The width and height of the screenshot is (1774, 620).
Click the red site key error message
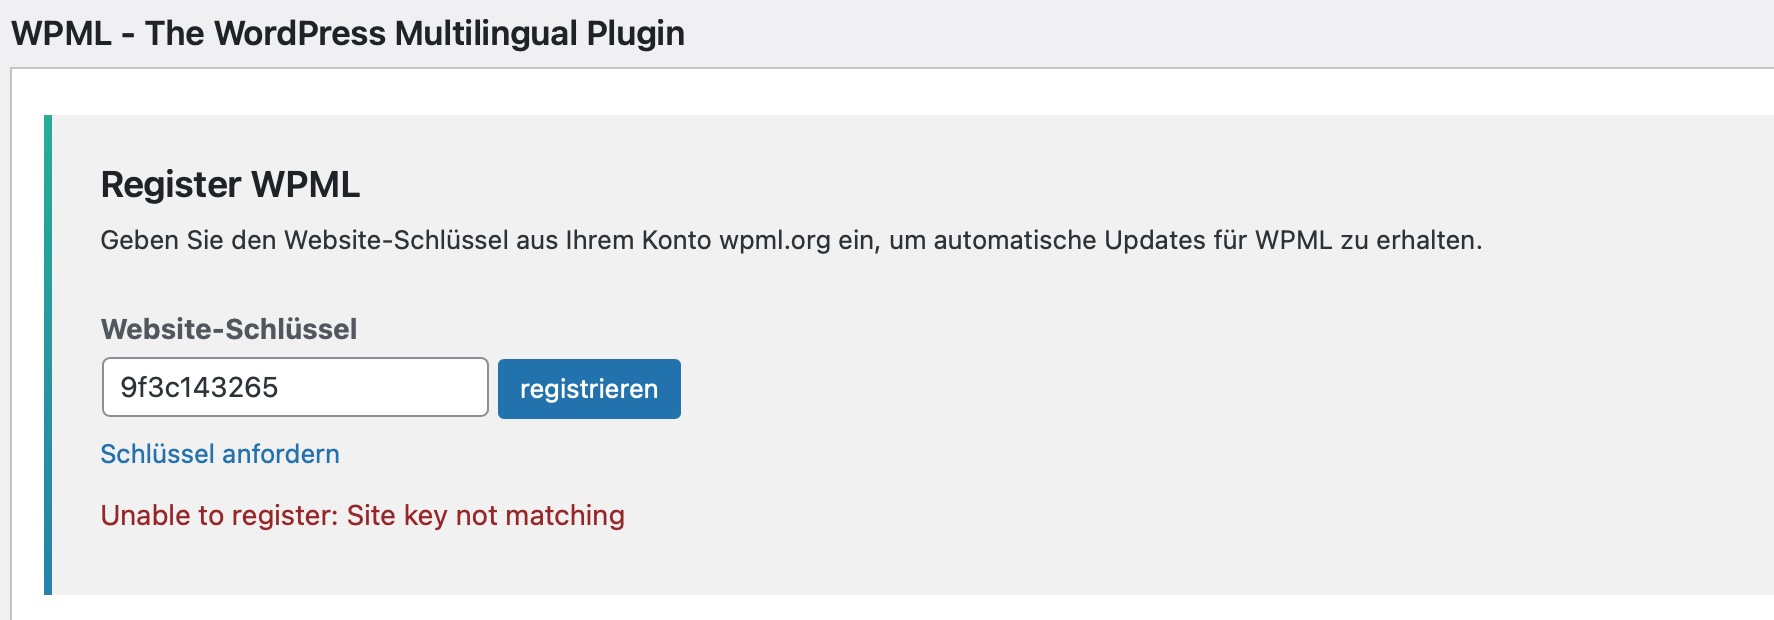(x=362, y=515)
